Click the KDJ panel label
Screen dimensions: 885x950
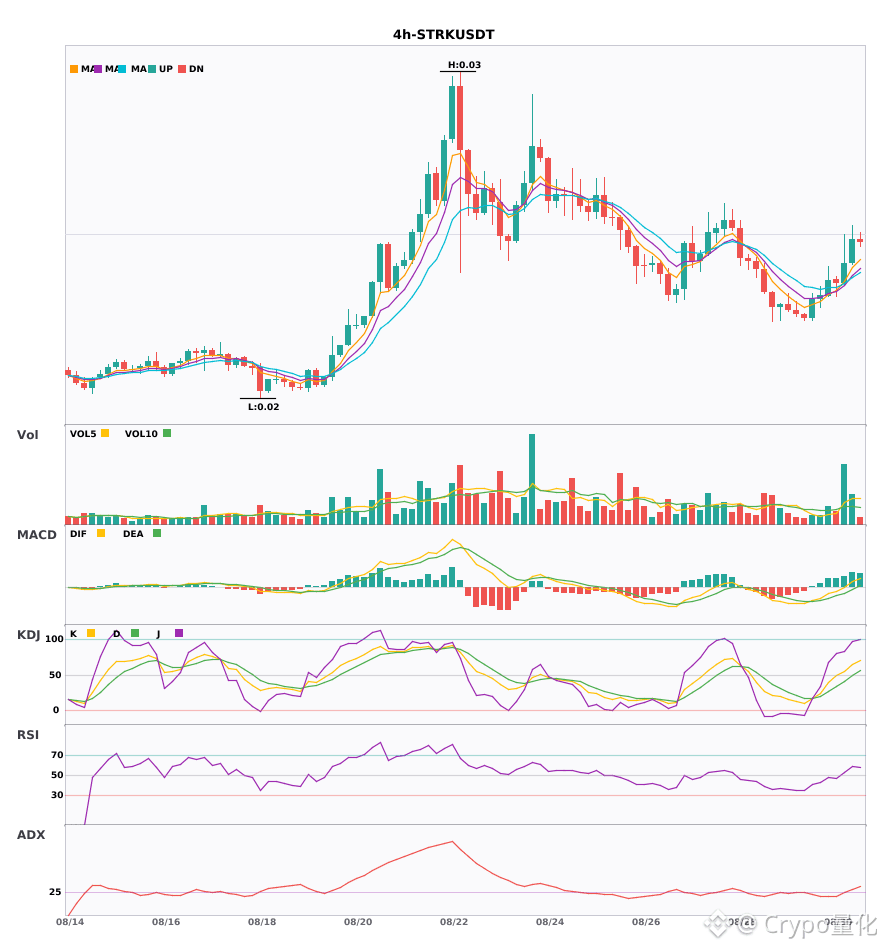click(x=28, y=635)
